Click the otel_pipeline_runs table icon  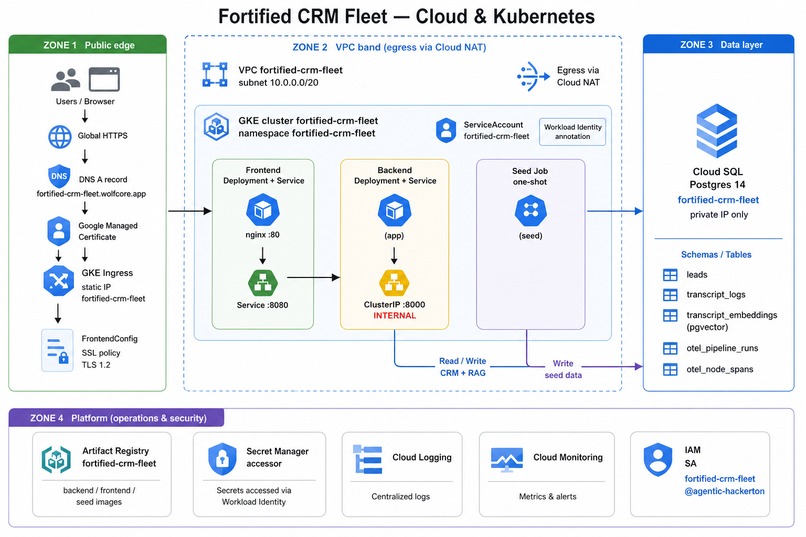(x=670, y=348)
